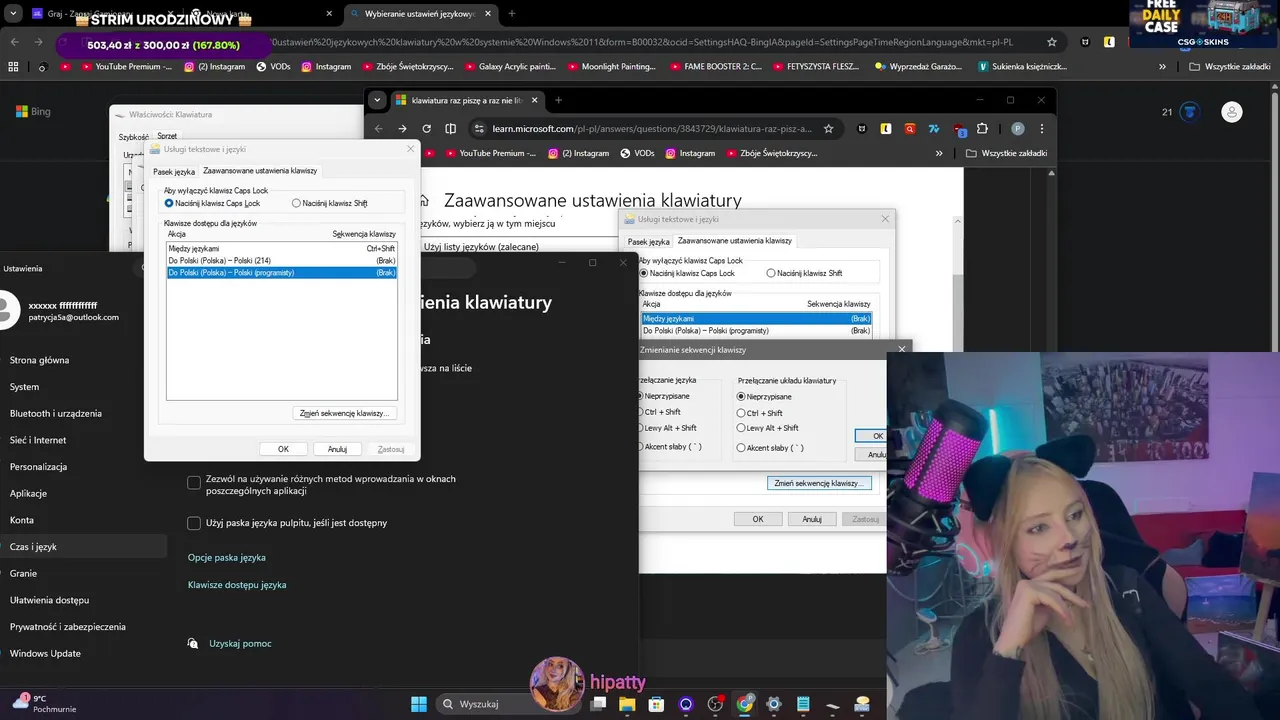Select Ctrl + Shift under Przełączanie układu klawiatury

(759, 413)
